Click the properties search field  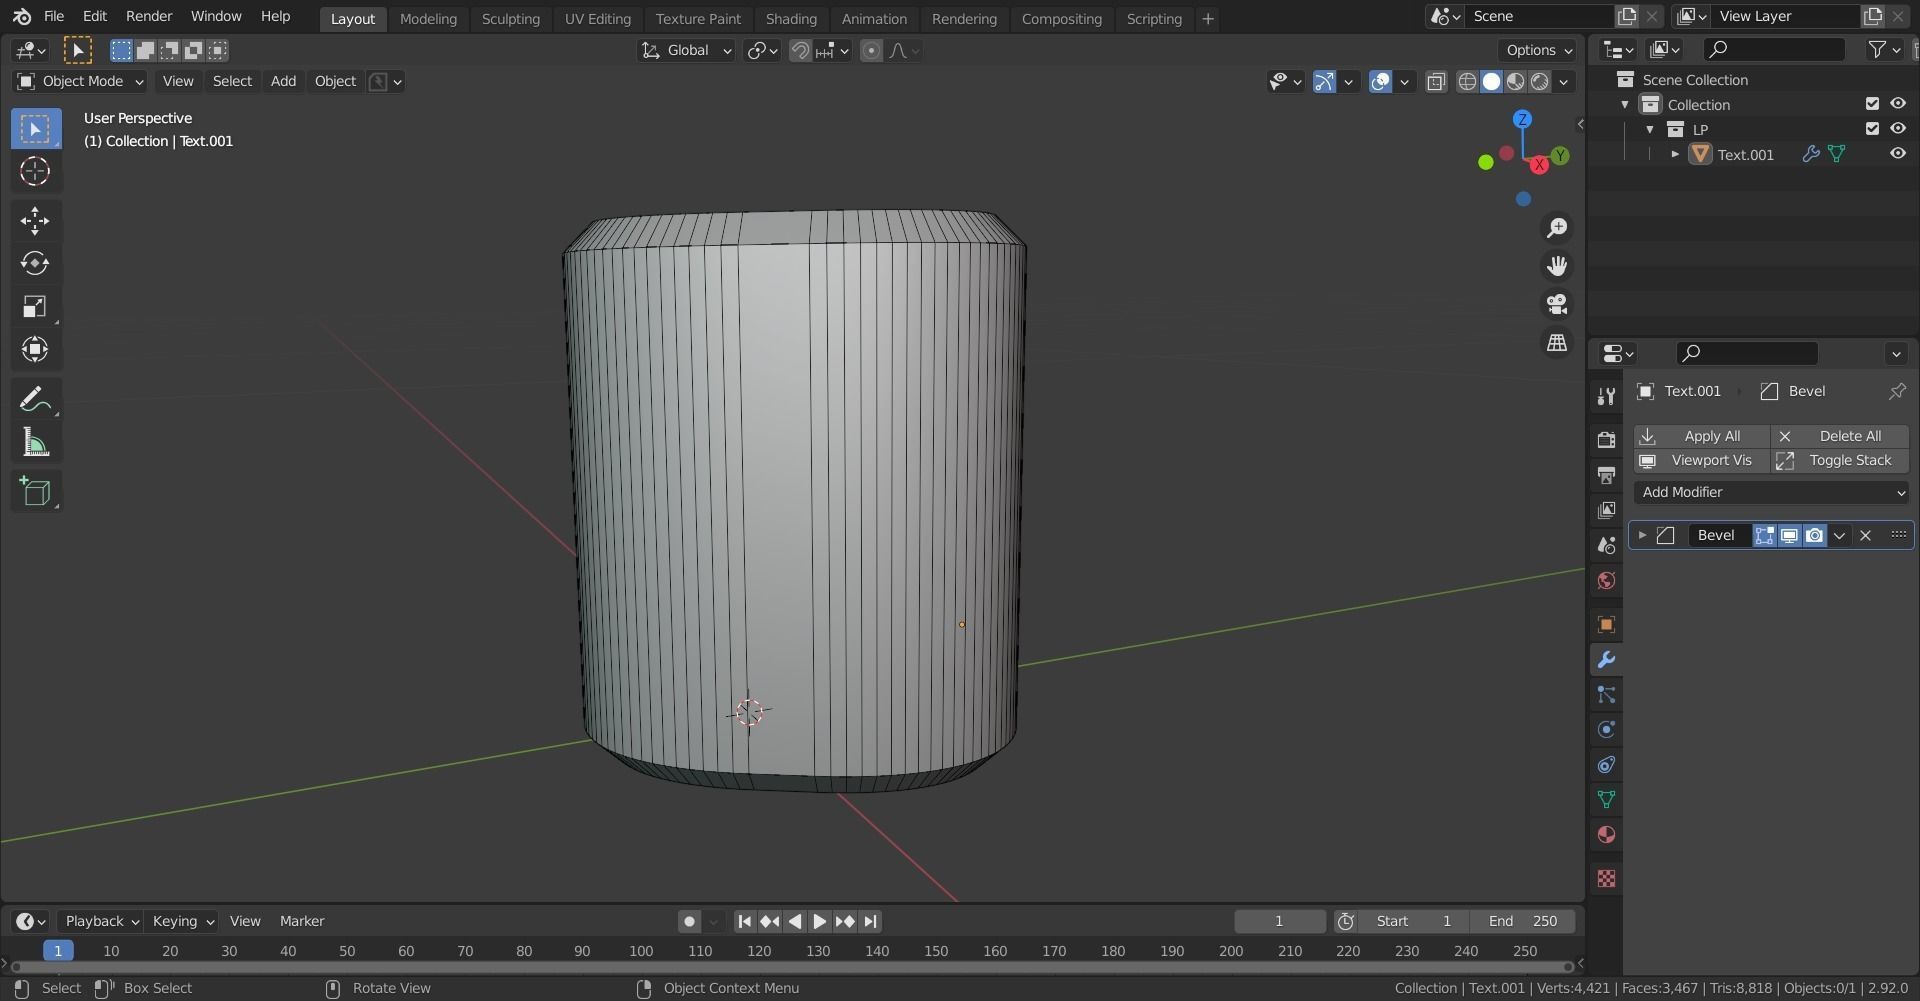1746,352
